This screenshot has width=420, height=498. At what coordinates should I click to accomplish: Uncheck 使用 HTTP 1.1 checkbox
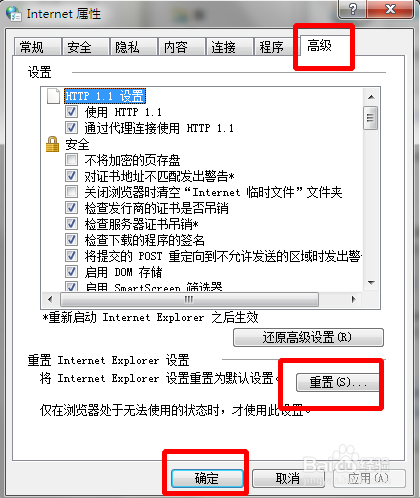(71, 112)
